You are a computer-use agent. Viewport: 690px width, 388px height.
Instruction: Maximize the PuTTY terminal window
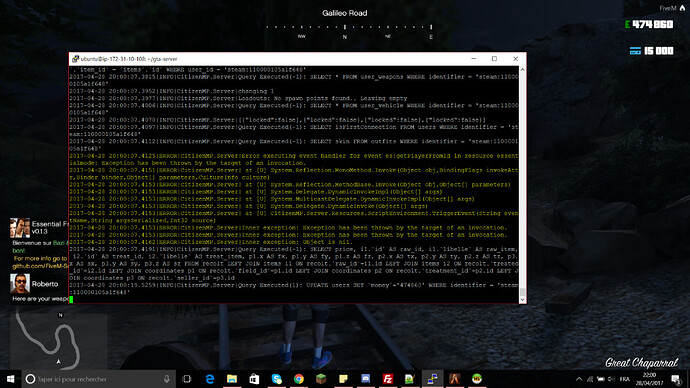[x=494, y=59]
